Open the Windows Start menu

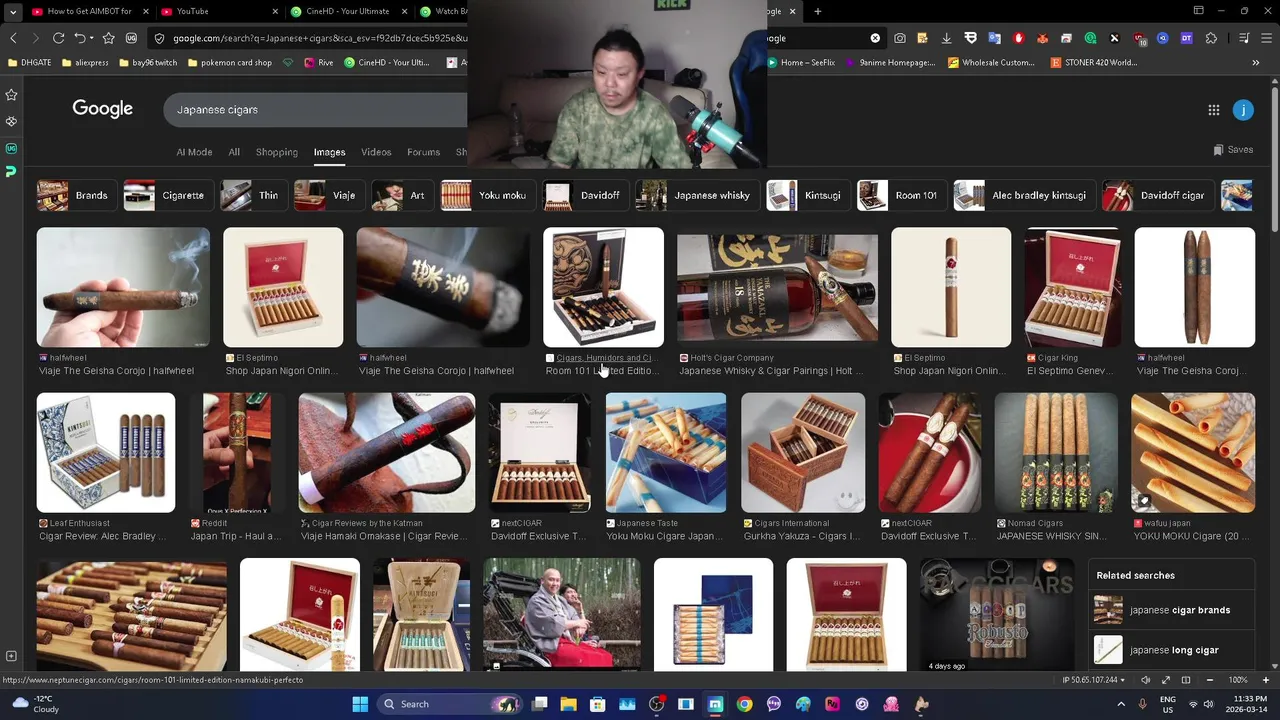(x=360, y=704)
